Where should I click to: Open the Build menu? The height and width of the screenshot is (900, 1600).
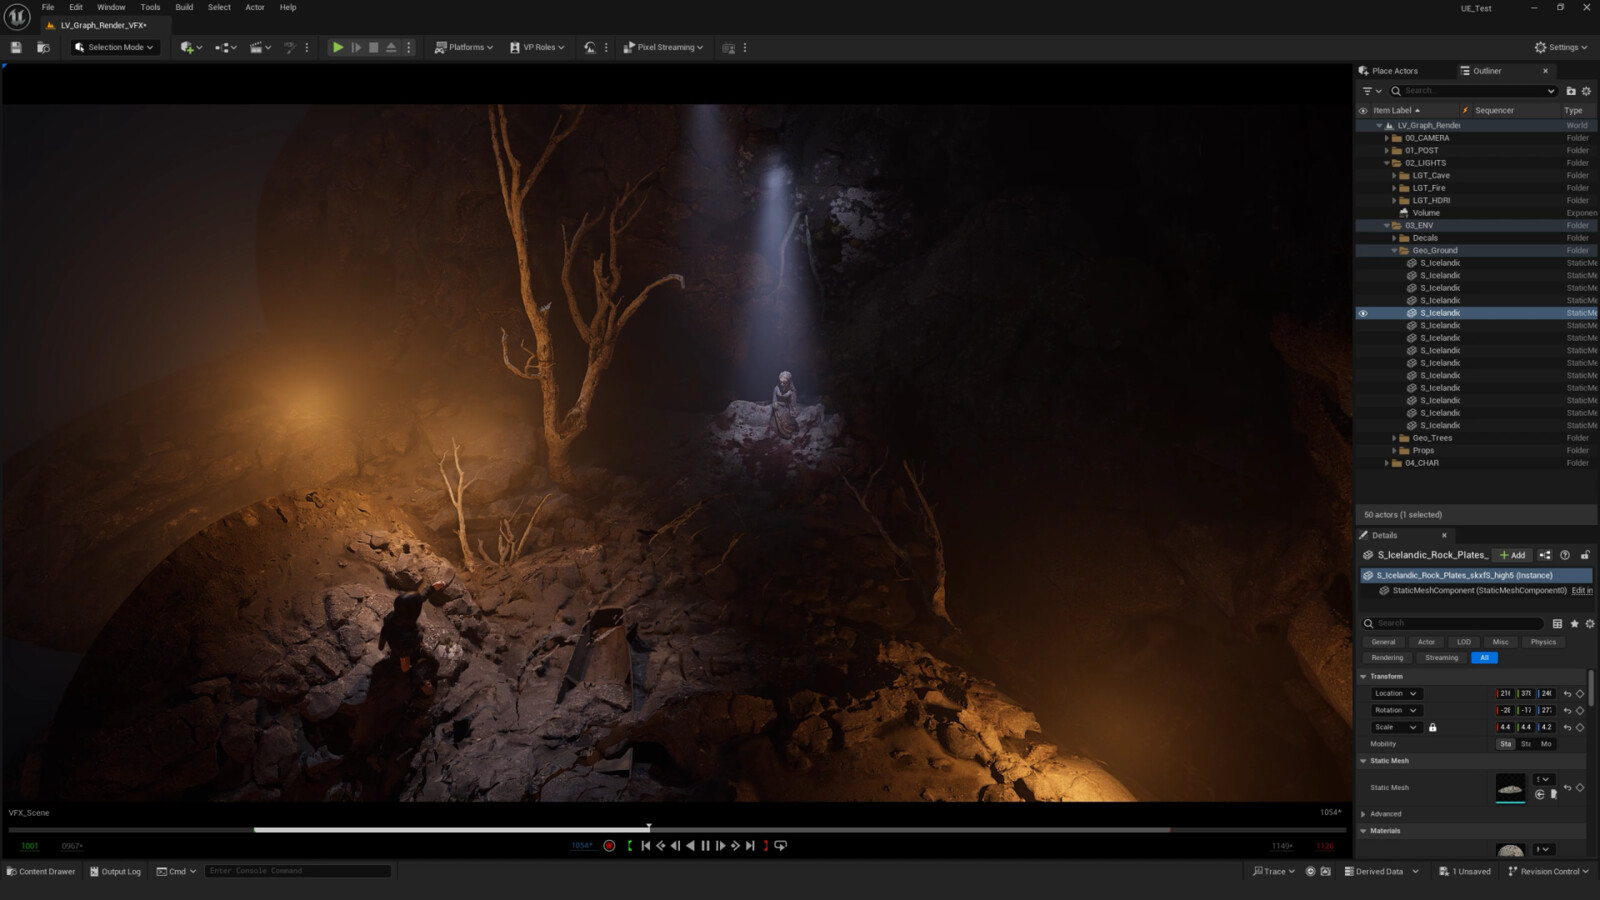(x=184, y=7)
